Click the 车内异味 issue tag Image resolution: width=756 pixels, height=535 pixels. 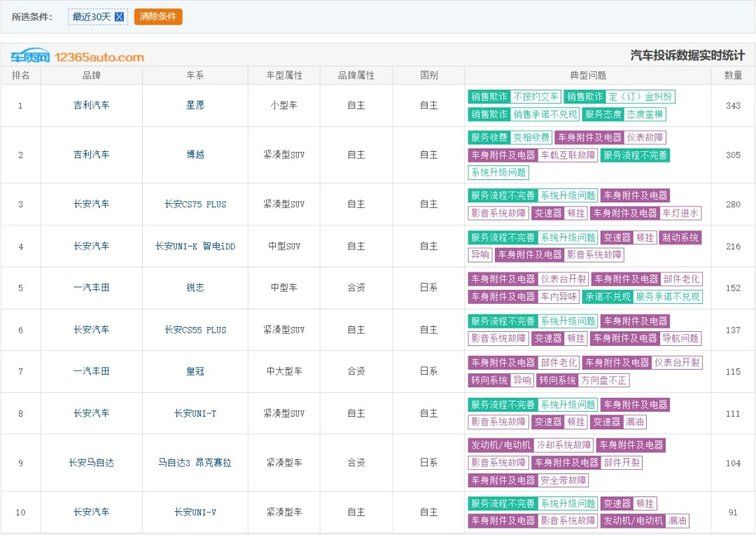coord(558,297)
